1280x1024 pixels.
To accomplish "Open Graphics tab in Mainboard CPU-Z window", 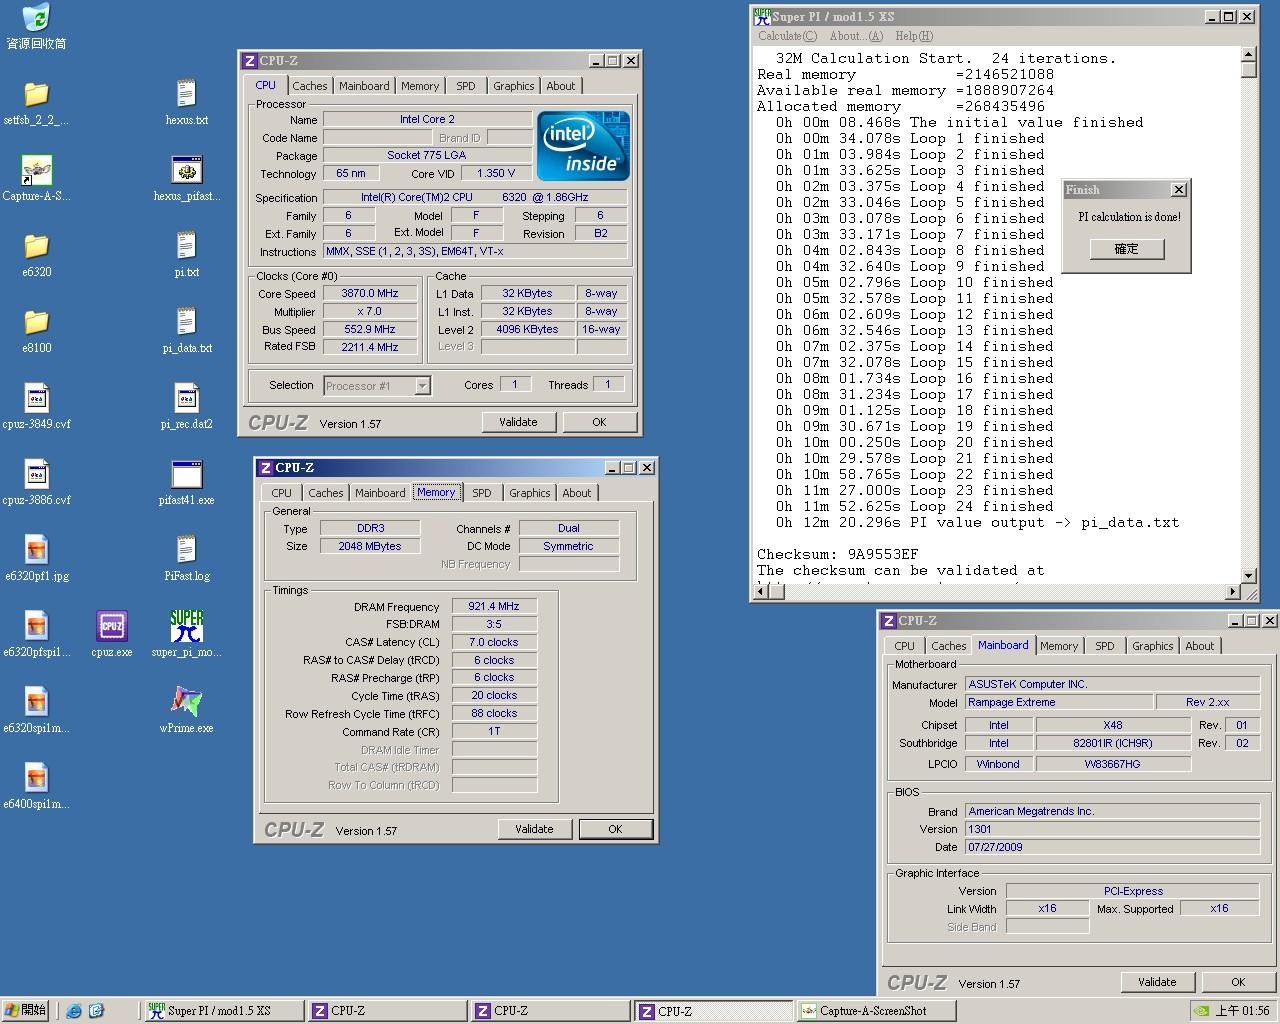I will (x=1153, y=646).
